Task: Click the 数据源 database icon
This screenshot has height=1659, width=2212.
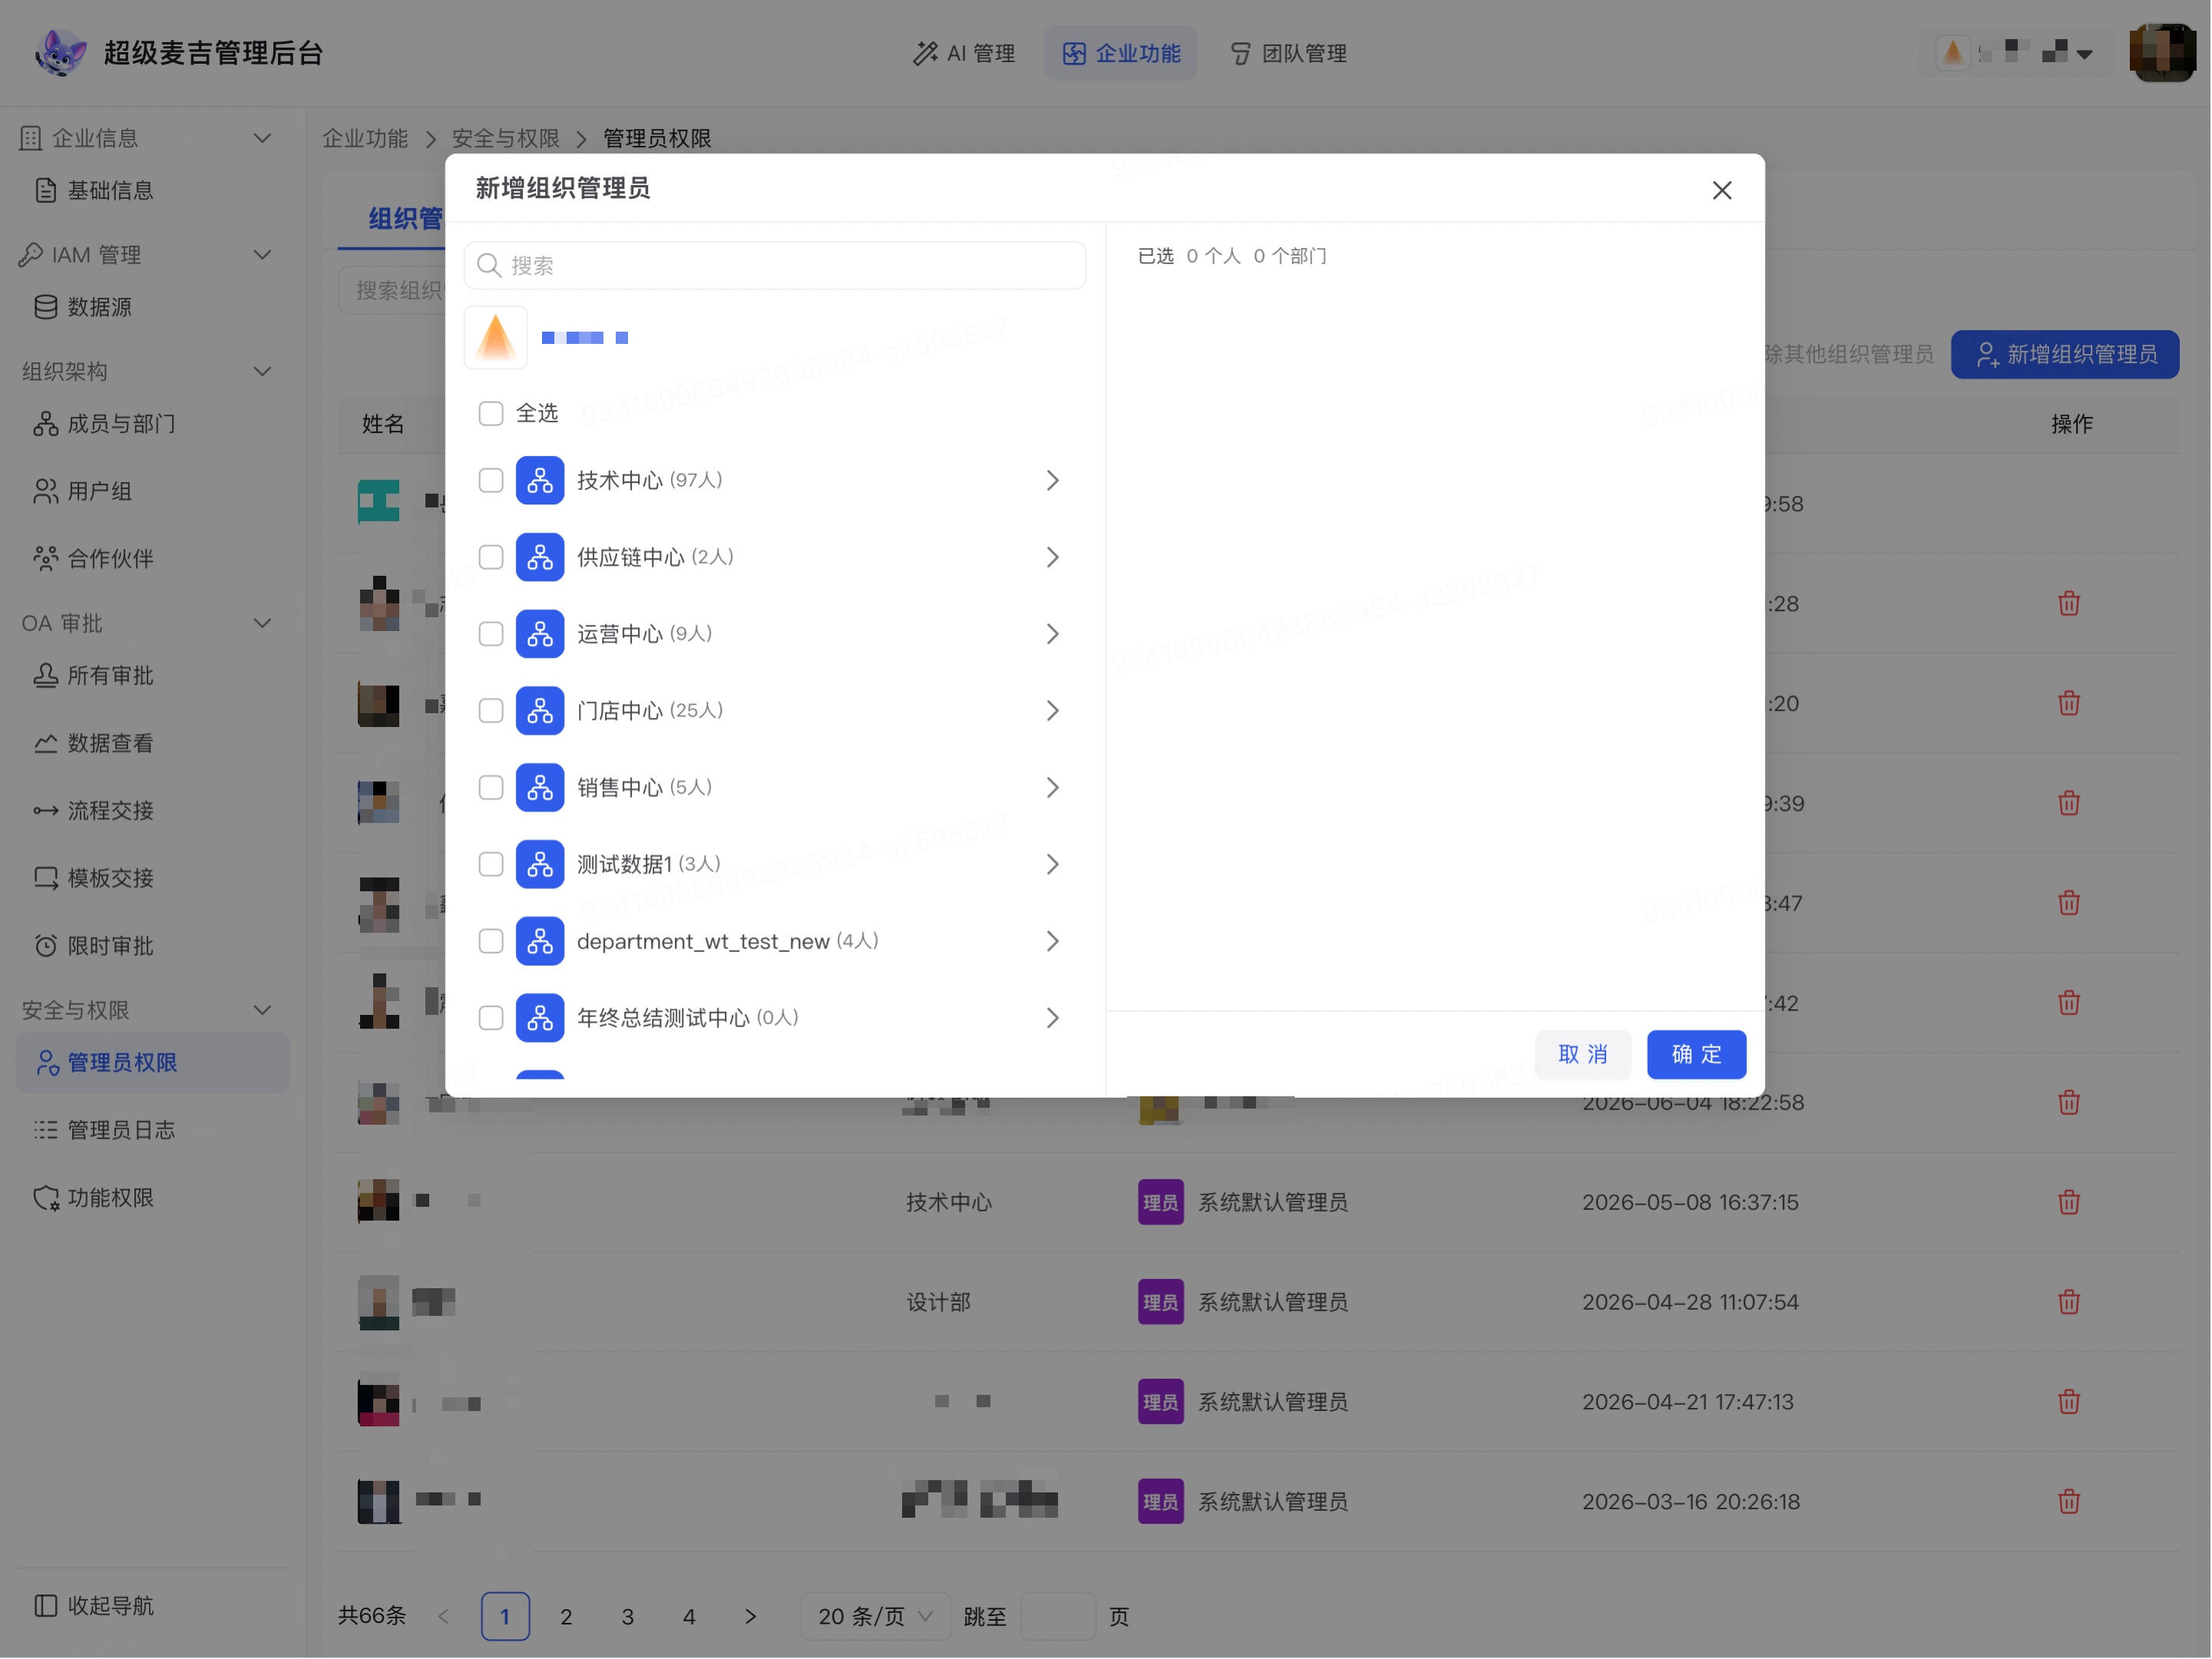Action: [46, 307]
